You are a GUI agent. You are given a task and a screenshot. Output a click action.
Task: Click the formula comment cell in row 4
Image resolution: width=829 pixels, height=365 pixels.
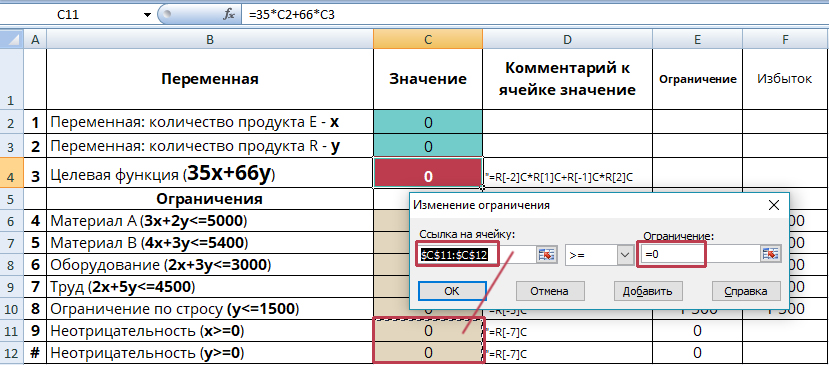click(x=567, y=172)
